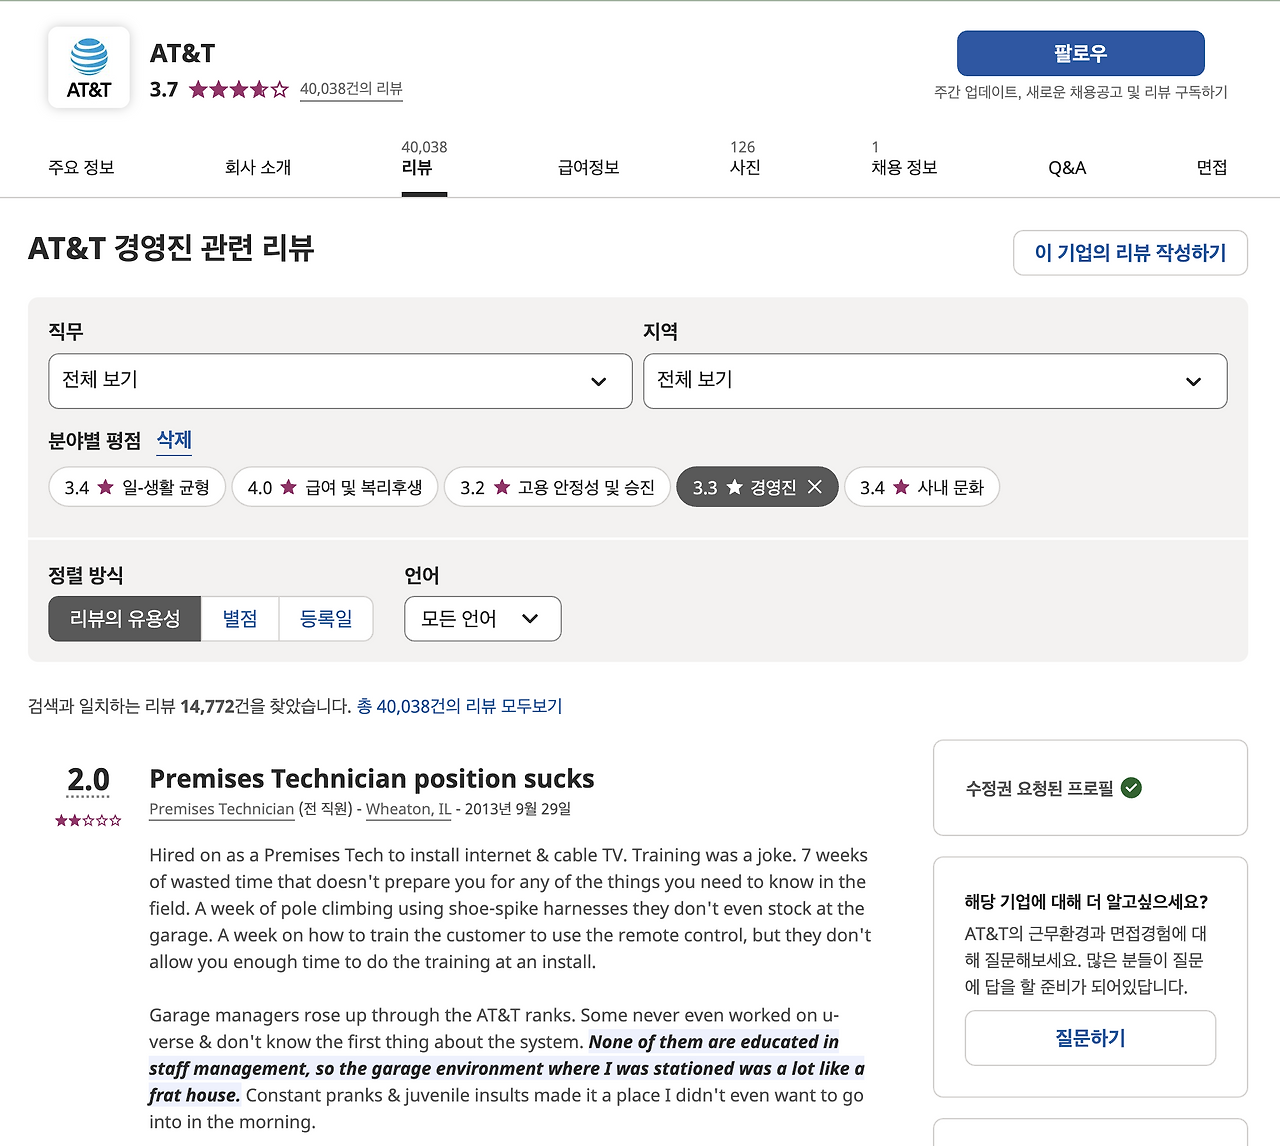Image resolution: width=1280 pixels, height=1146 pixels.
Task: Click the 2.0 review rating score
Action: click(88, 779)
